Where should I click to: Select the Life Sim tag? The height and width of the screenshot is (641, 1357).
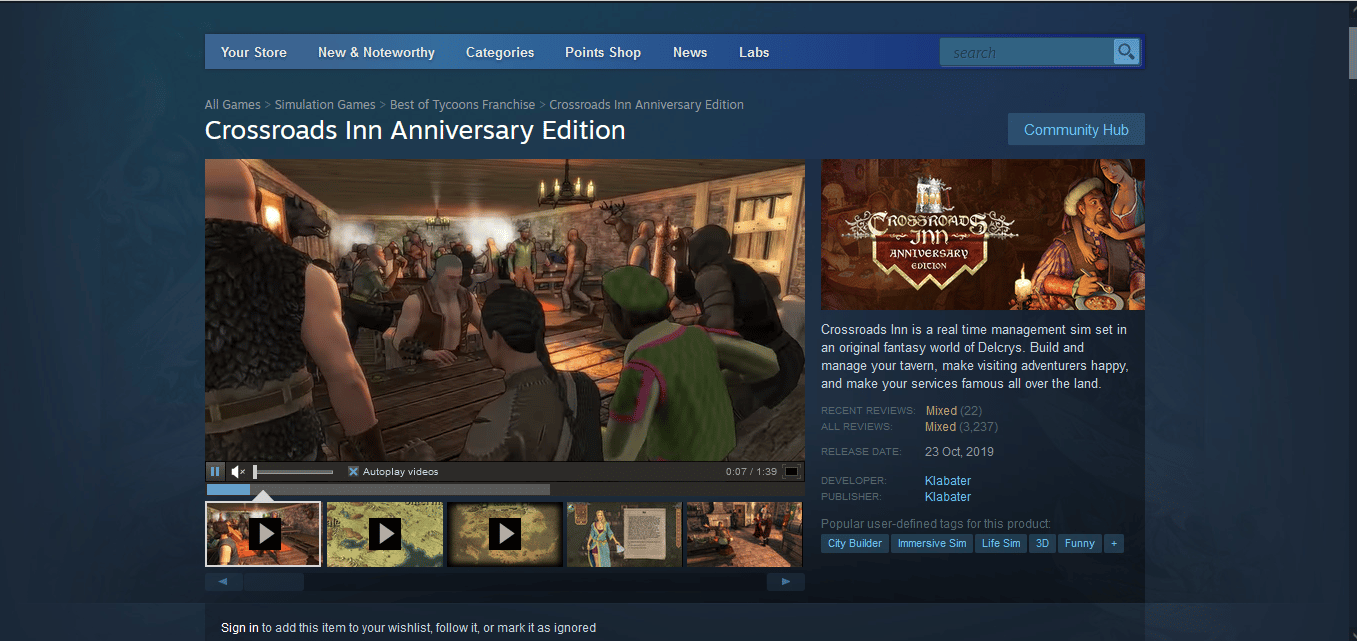[x=1001, y=544]
